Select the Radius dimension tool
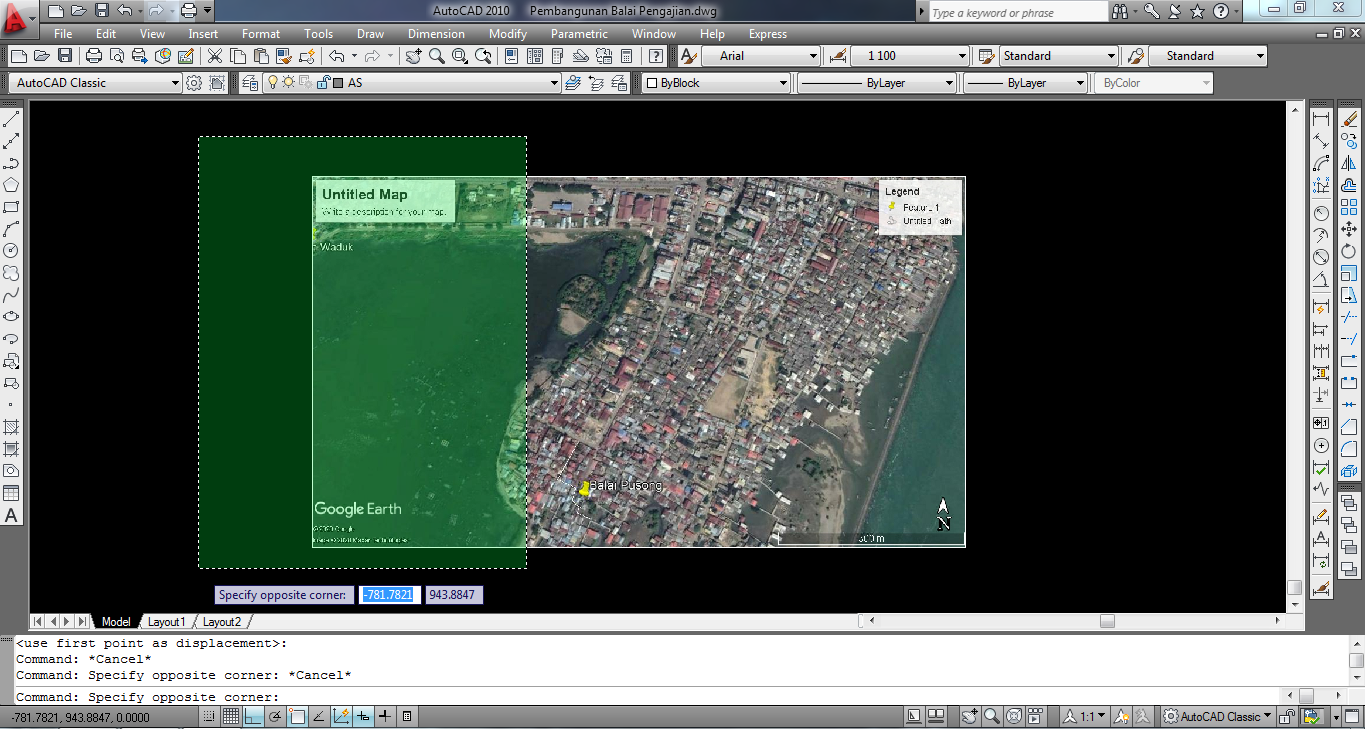This screenshot has height=729, width=1365. [1321, 213]
